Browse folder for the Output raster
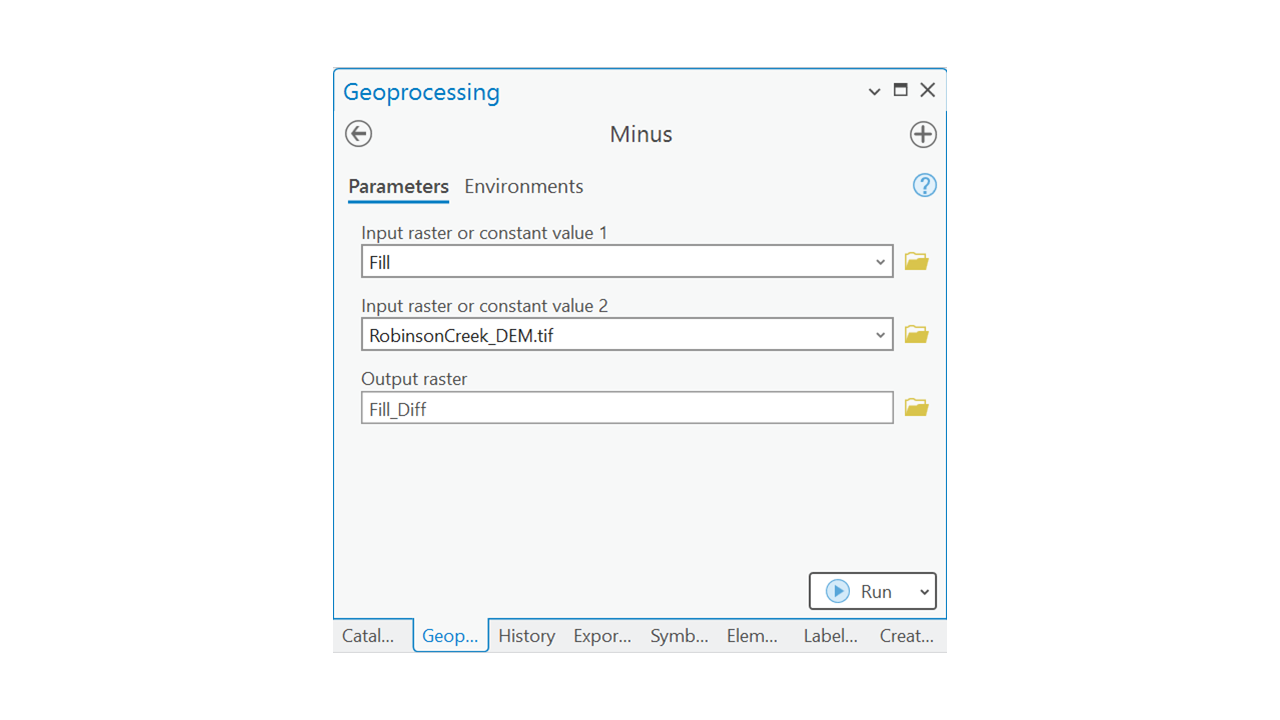This screenshot has width=1280, height=720. (916, 408)
